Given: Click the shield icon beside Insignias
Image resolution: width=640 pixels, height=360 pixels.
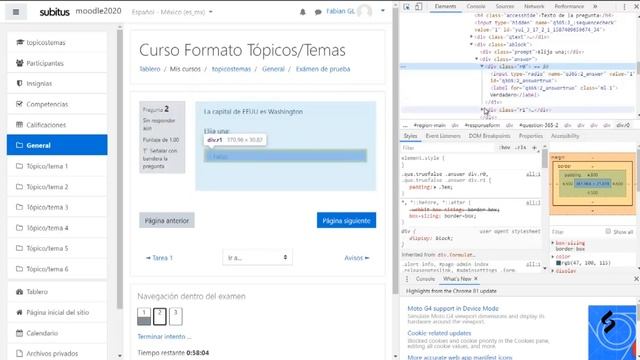Looking at the screenshot, I should click(x=19, y=83).
